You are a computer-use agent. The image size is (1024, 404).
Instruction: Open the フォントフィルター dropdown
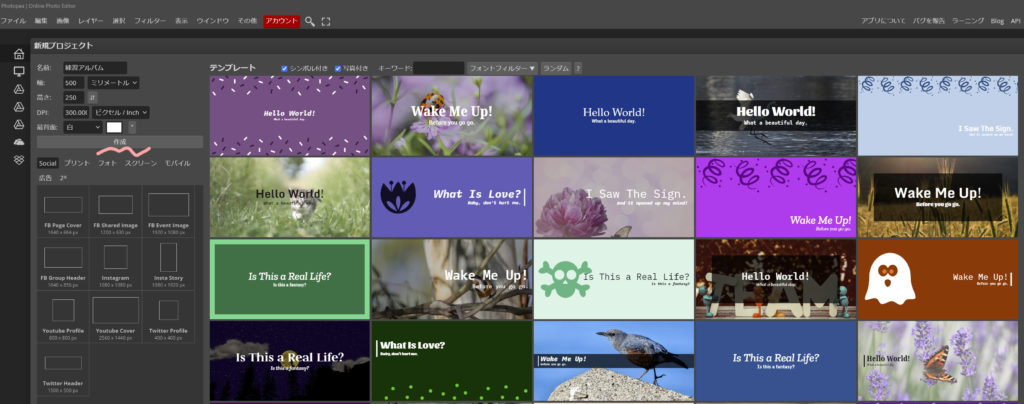click(x=502, y=68)
